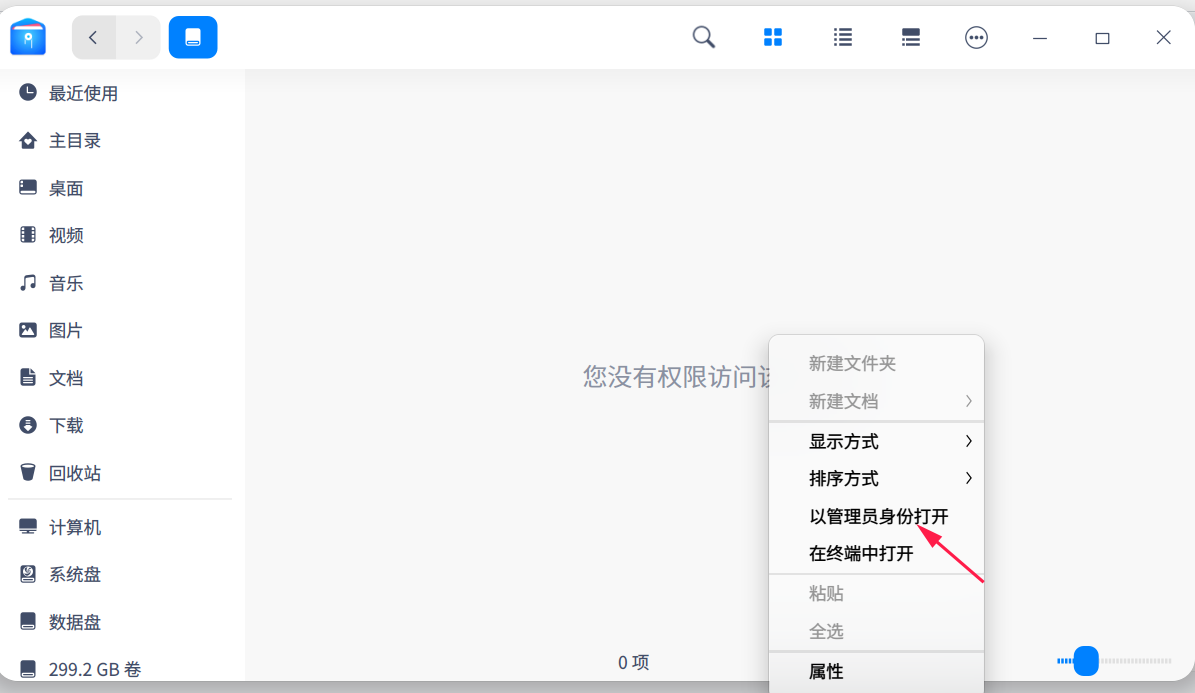Click the computer device icon in address bar

192,37
